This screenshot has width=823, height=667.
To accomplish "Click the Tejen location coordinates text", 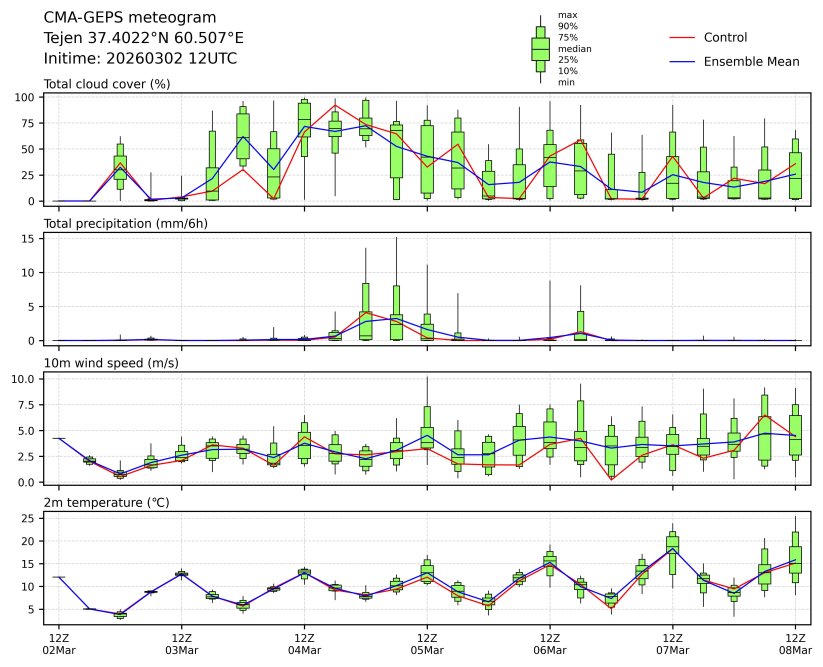I will (x=143, y=38).
